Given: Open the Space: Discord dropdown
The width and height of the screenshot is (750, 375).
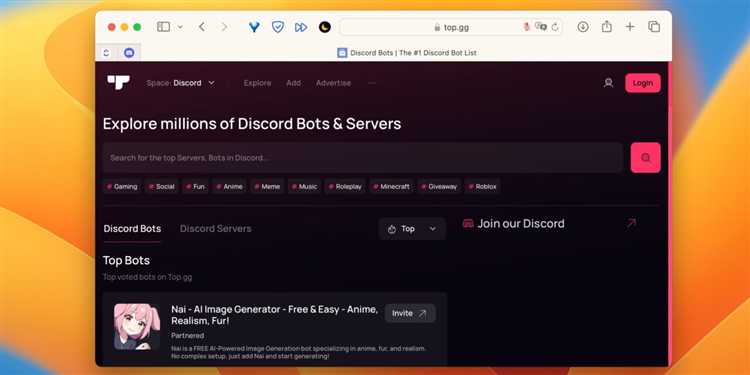Looking at the screenshot, I should (180, 83).
